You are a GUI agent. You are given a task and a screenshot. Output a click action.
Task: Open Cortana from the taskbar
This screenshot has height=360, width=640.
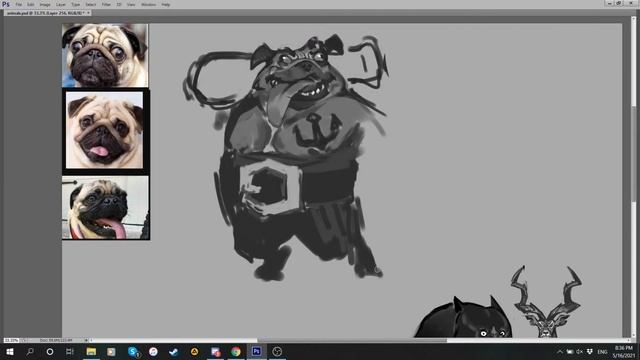point(50,351)
